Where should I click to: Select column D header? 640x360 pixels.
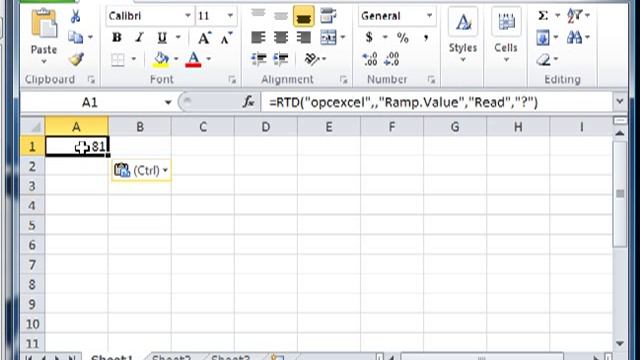(x=266, y=127)
